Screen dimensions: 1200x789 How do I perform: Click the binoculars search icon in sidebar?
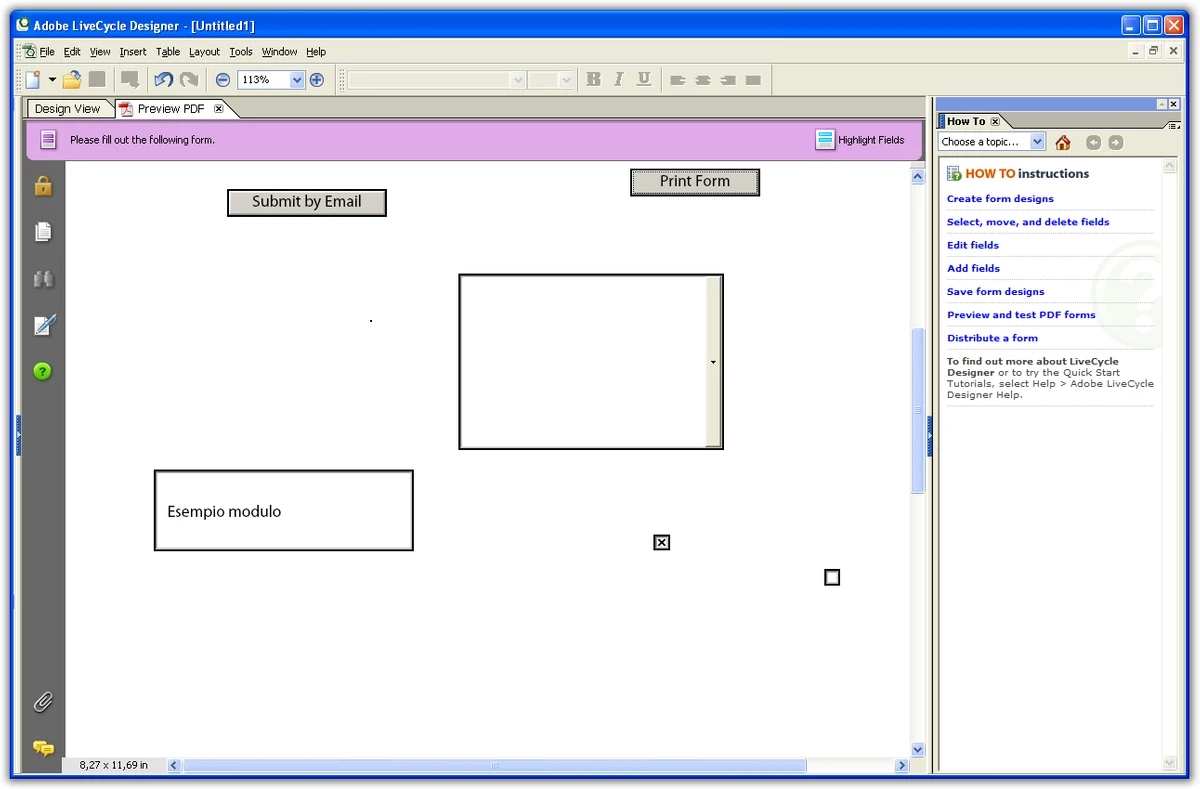[43, 279]
